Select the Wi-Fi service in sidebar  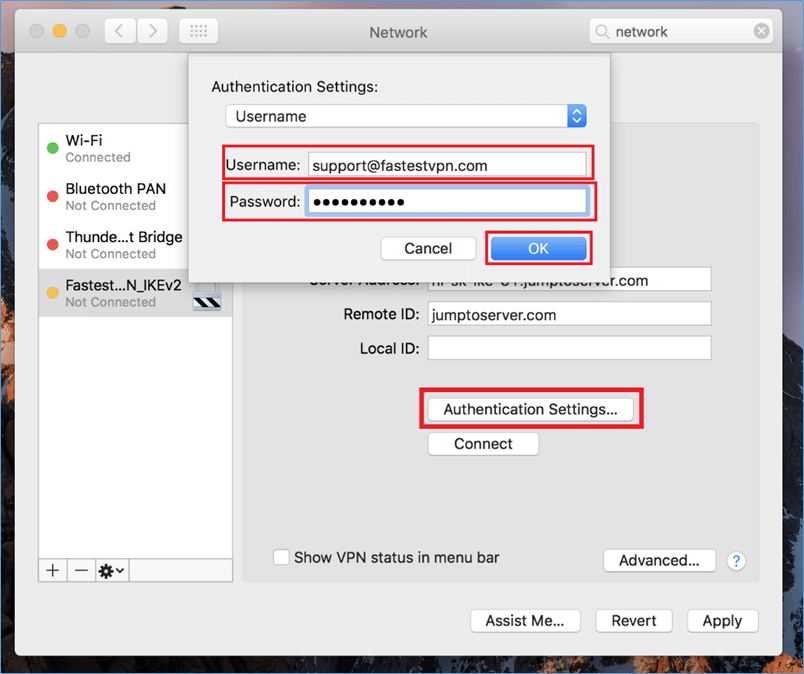113,148
